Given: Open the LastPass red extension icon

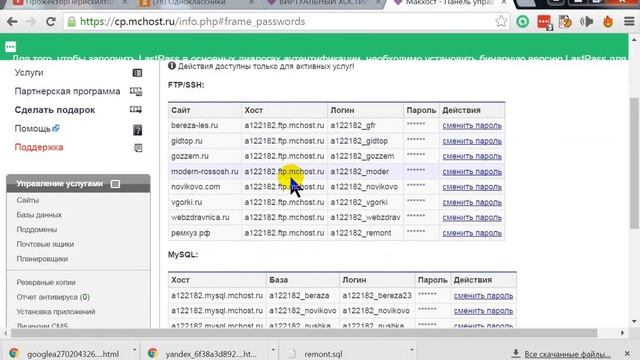Looking at the screenshot, I should [x=544, y=22].
